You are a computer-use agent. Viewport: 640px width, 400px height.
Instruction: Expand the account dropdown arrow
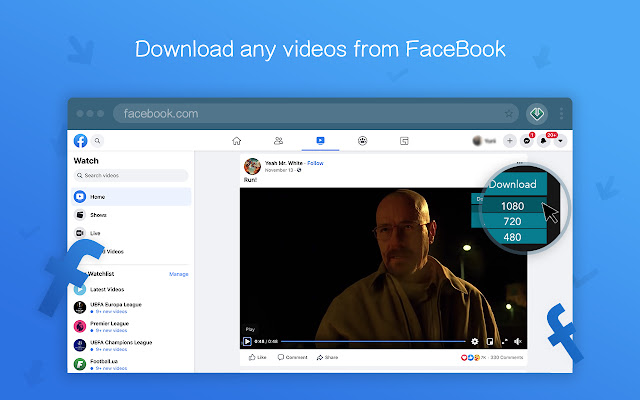tap(560, 141)
